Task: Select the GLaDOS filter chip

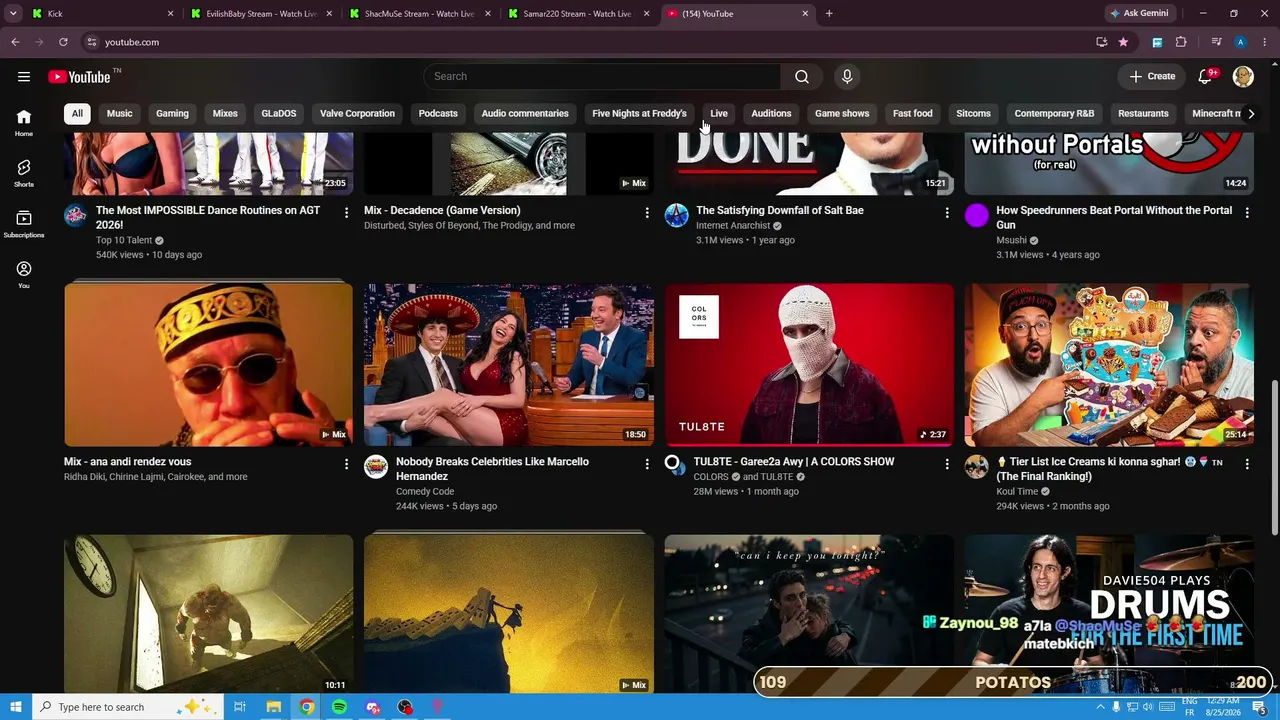Action: pyautogui.click(x=279, y=113)
